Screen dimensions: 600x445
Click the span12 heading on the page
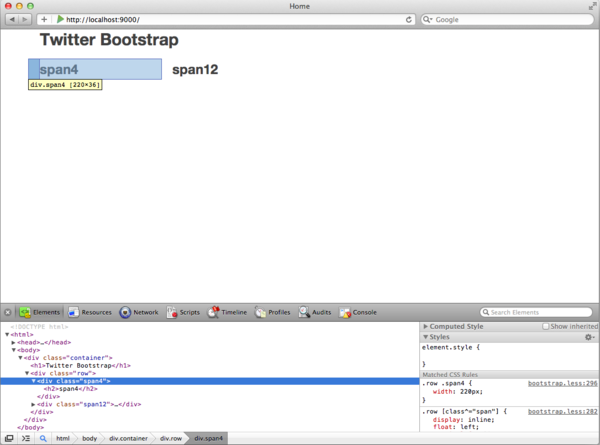click(195, 70)
